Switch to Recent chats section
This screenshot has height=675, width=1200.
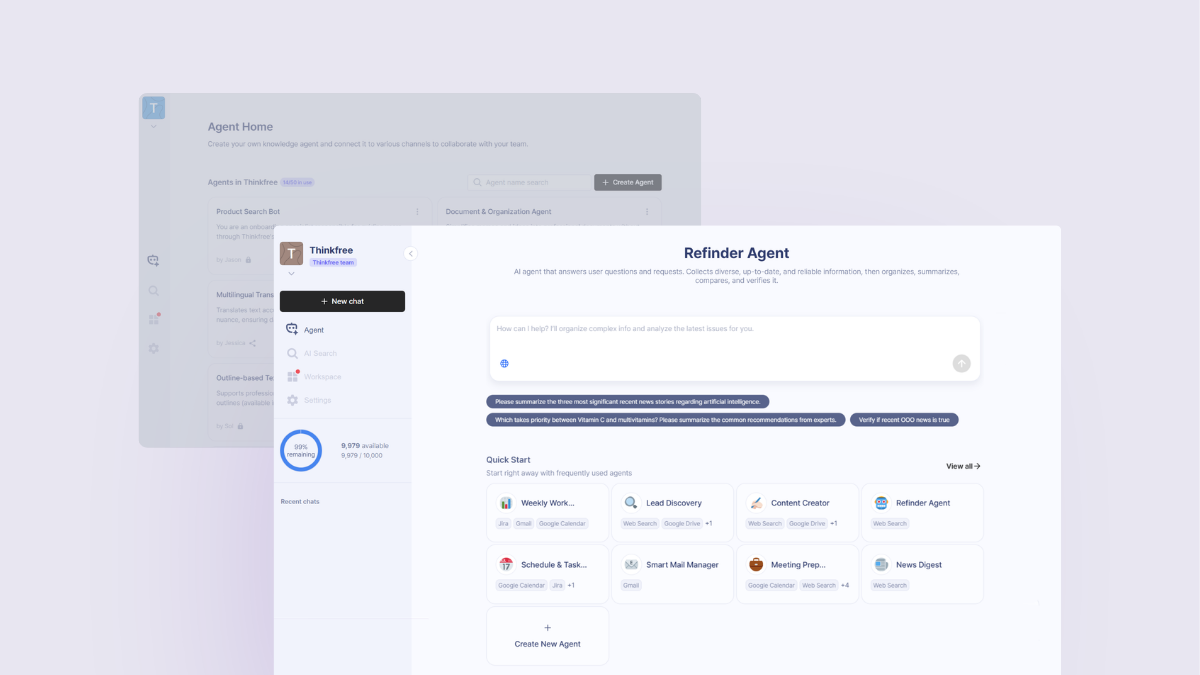300,500
